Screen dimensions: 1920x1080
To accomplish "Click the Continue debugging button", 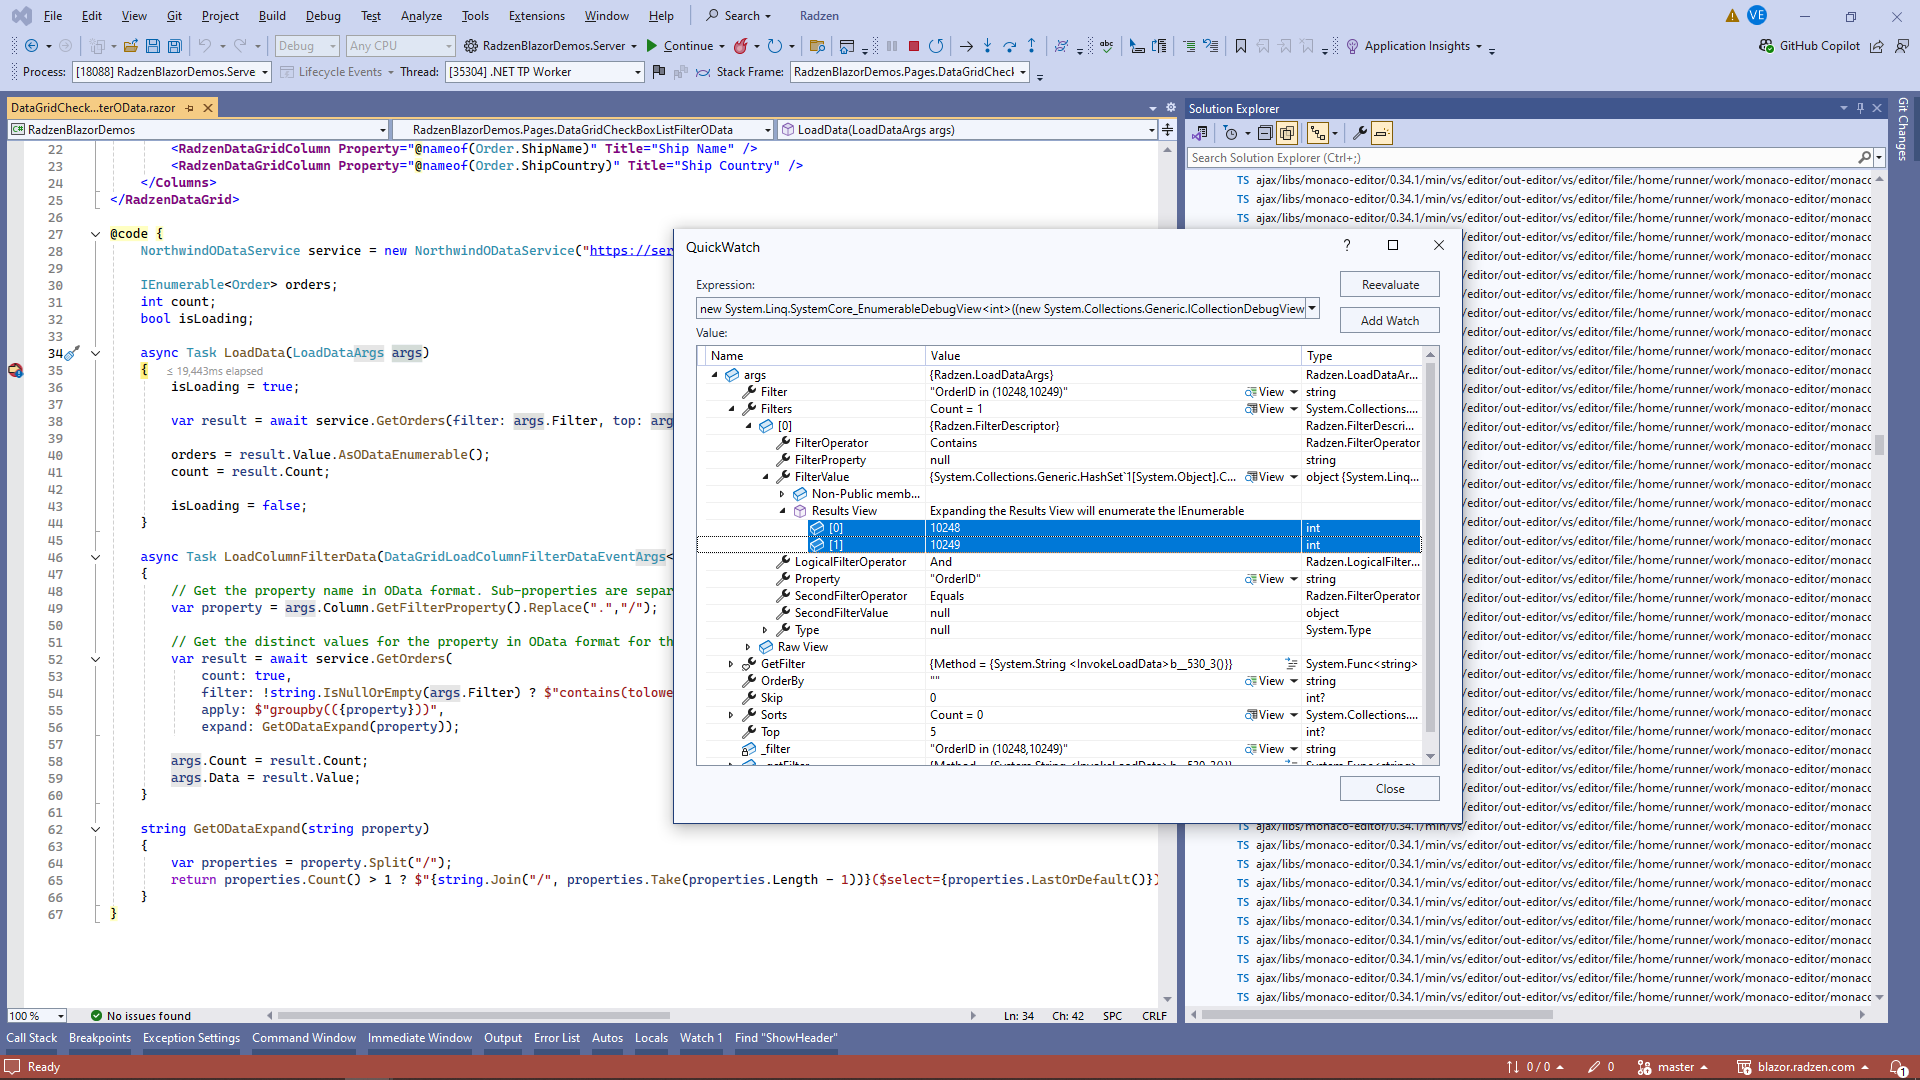I will 680,46.
